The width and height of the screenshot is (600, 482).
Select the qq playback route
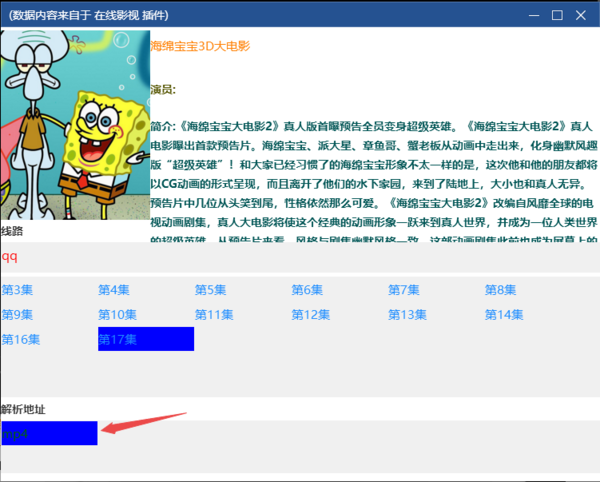coord(10,256)
